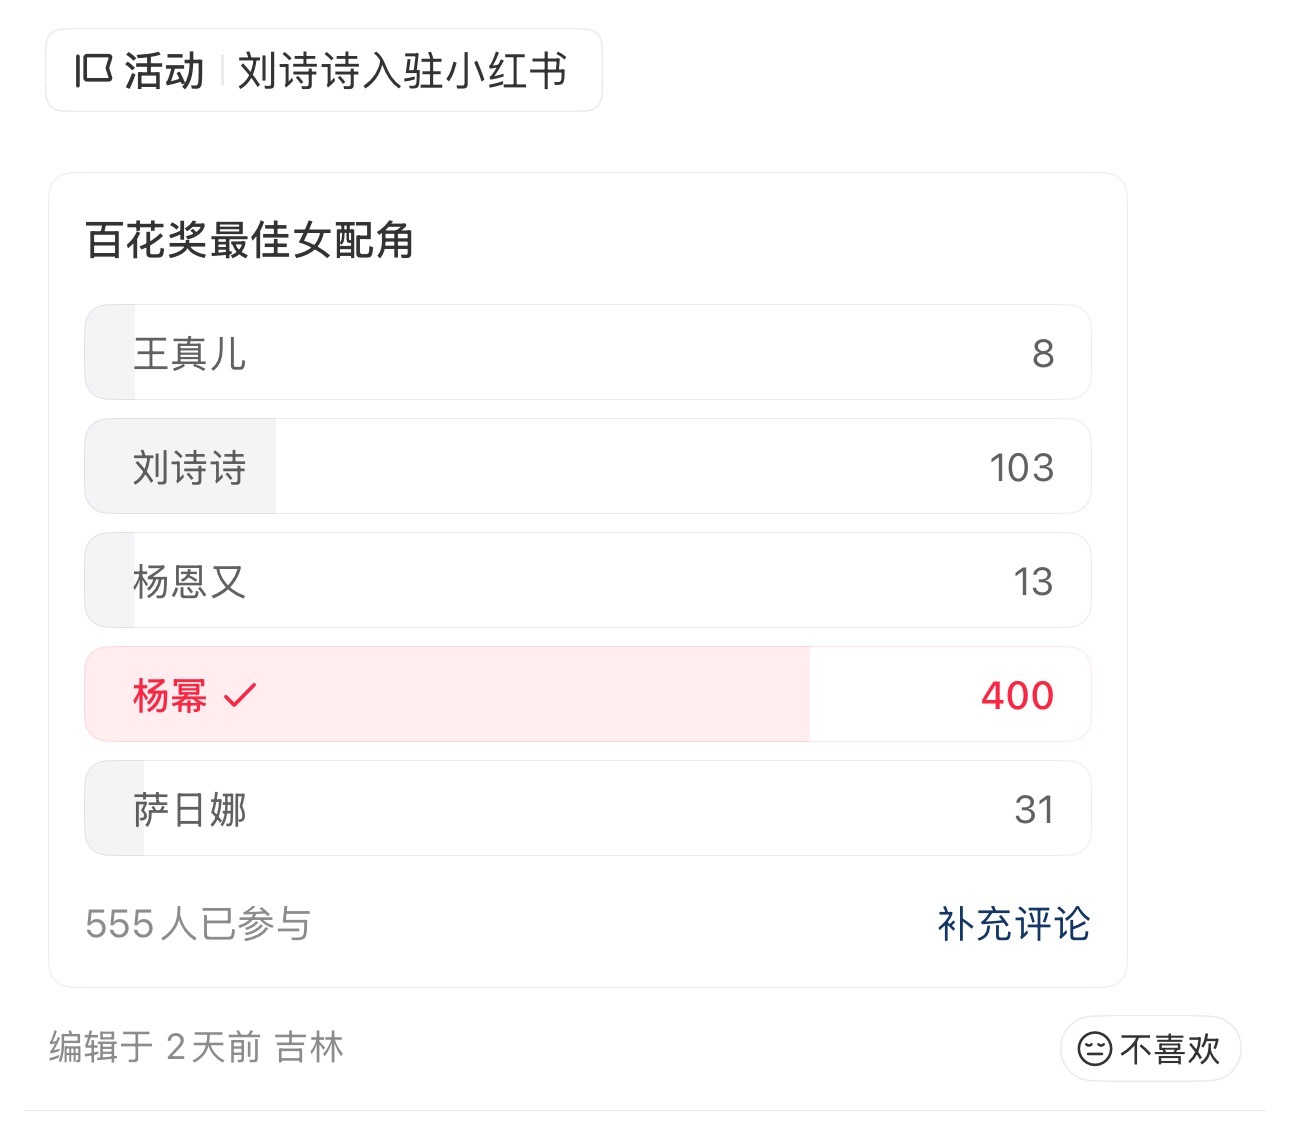Open 补充评论 link

(1013, 924)
